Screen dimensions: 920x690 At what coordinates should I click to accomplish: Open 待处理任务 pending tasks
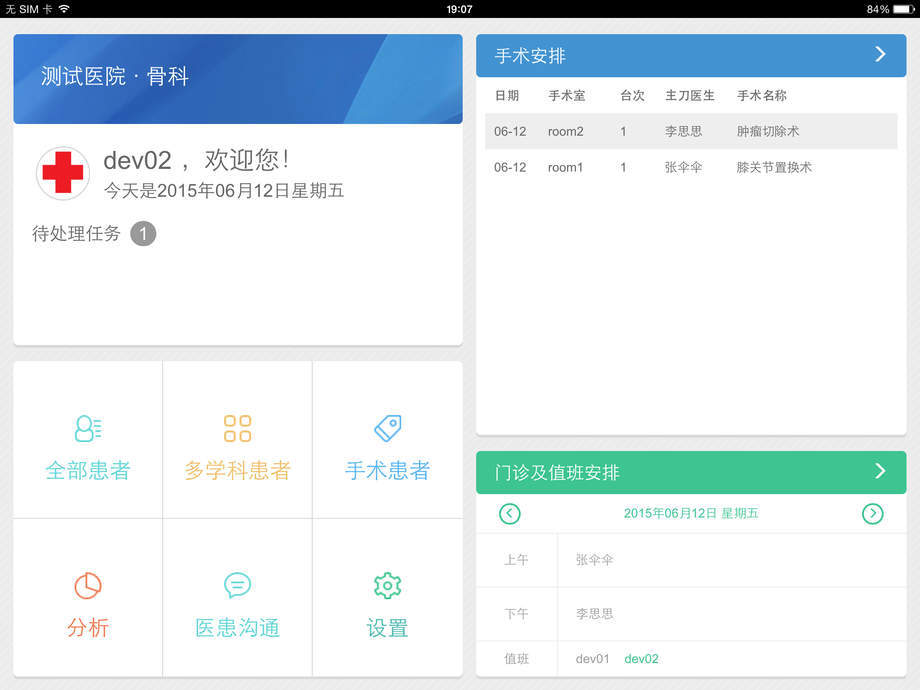click(76, 234)
